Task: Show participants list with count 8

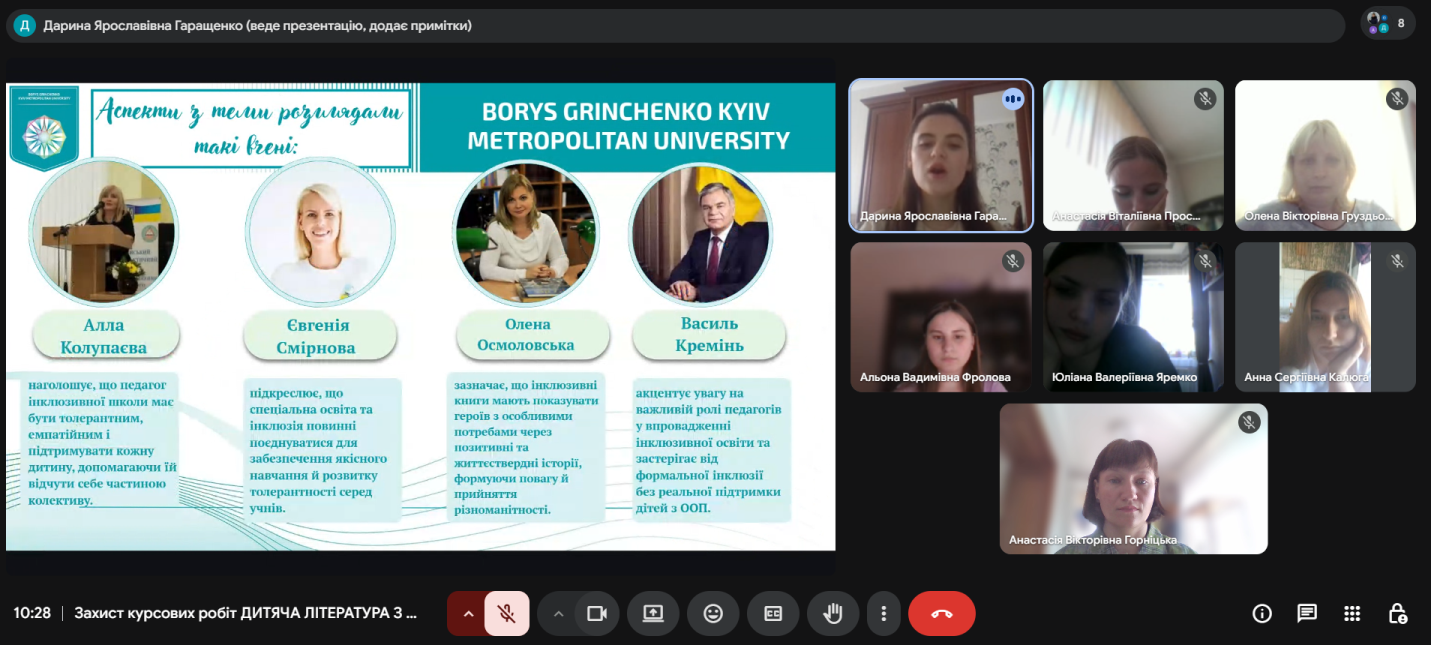Action: [x=1388, y=23]
